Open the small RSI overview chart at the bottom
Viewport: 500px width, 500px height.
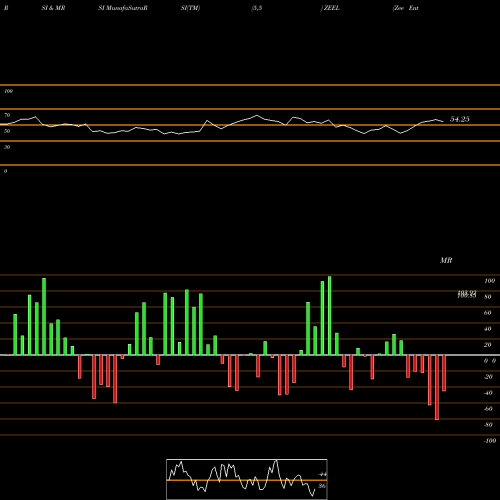247,479
